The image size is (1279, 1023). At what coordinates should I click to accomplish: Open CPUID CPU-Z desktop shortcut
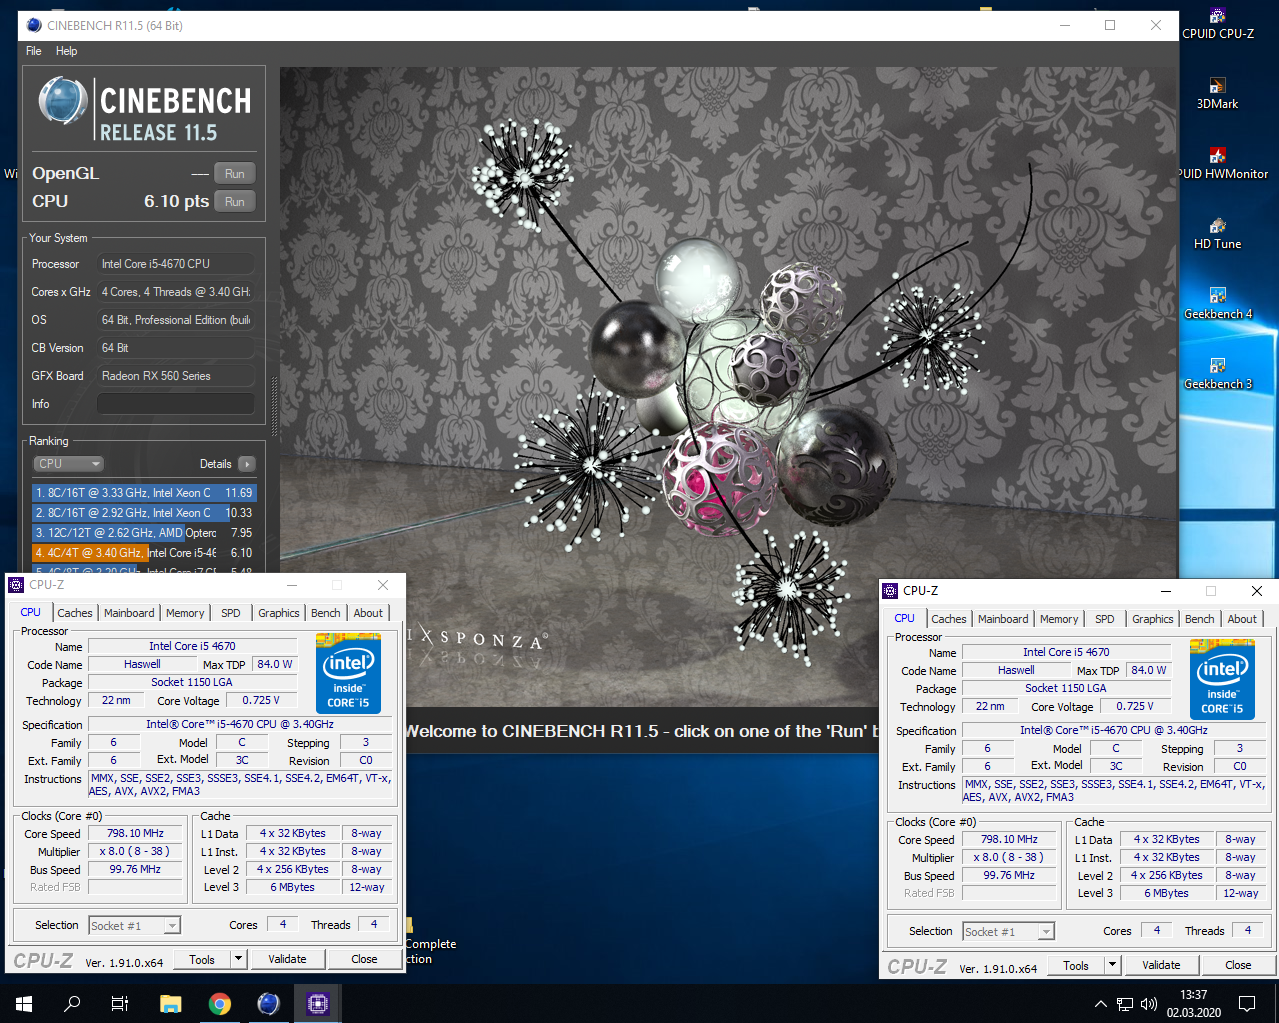[1217, 22]
